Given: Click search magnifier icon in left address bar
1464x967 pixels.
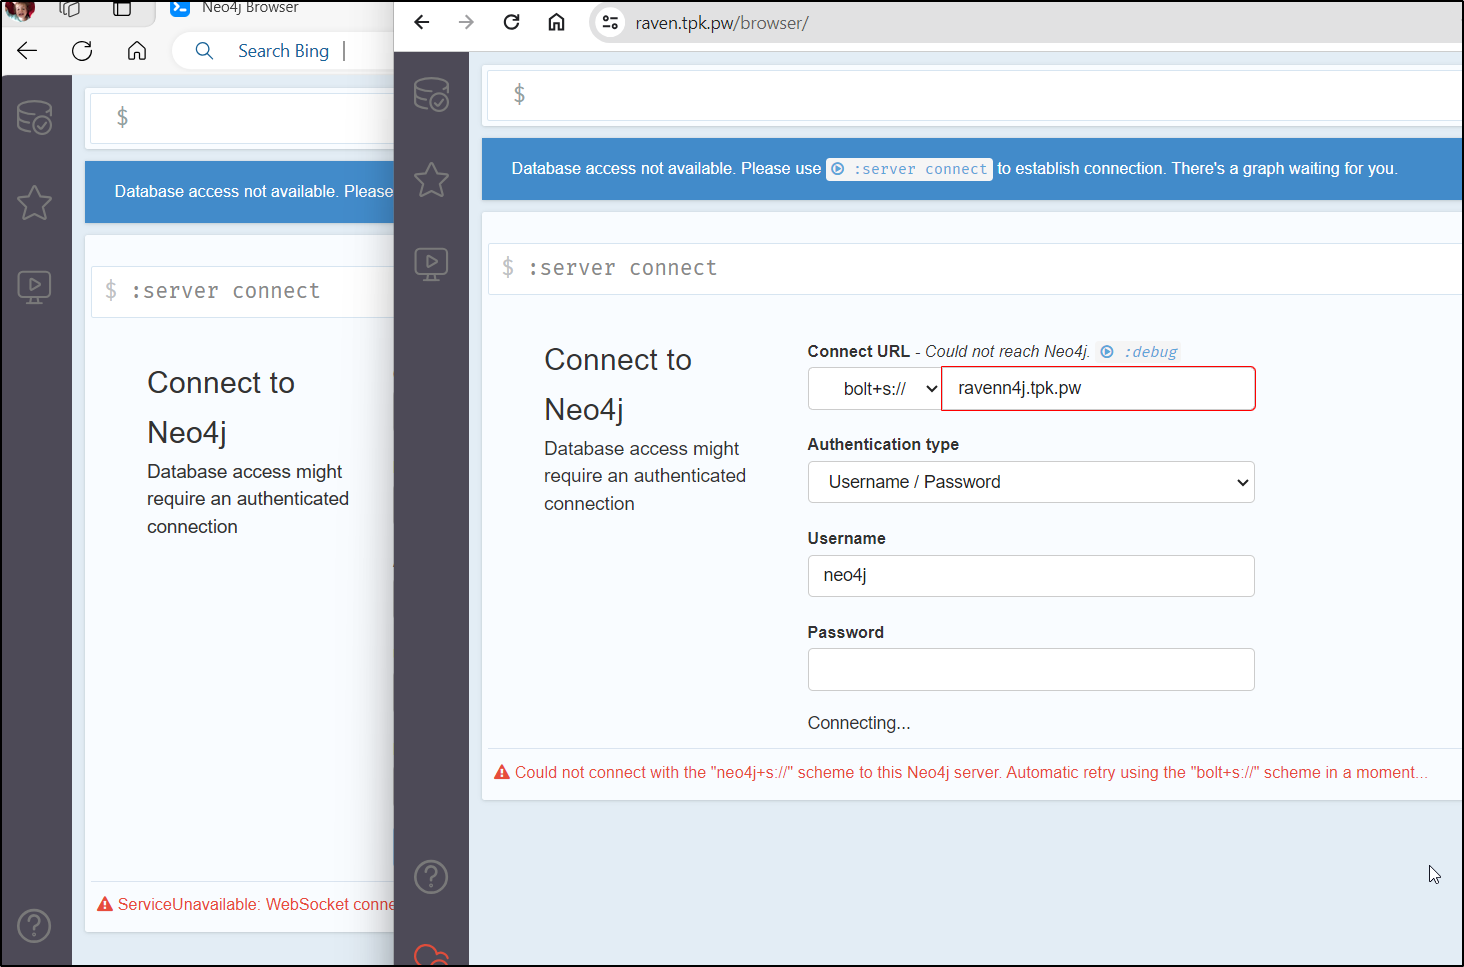Looking at the screenshot, I should click(204, 51).
